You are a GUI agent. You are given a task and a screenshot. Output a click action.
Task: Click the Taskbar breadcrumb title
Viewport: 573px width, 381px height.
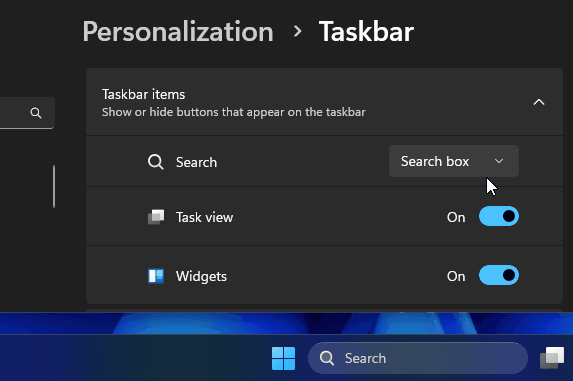(366, 32)
